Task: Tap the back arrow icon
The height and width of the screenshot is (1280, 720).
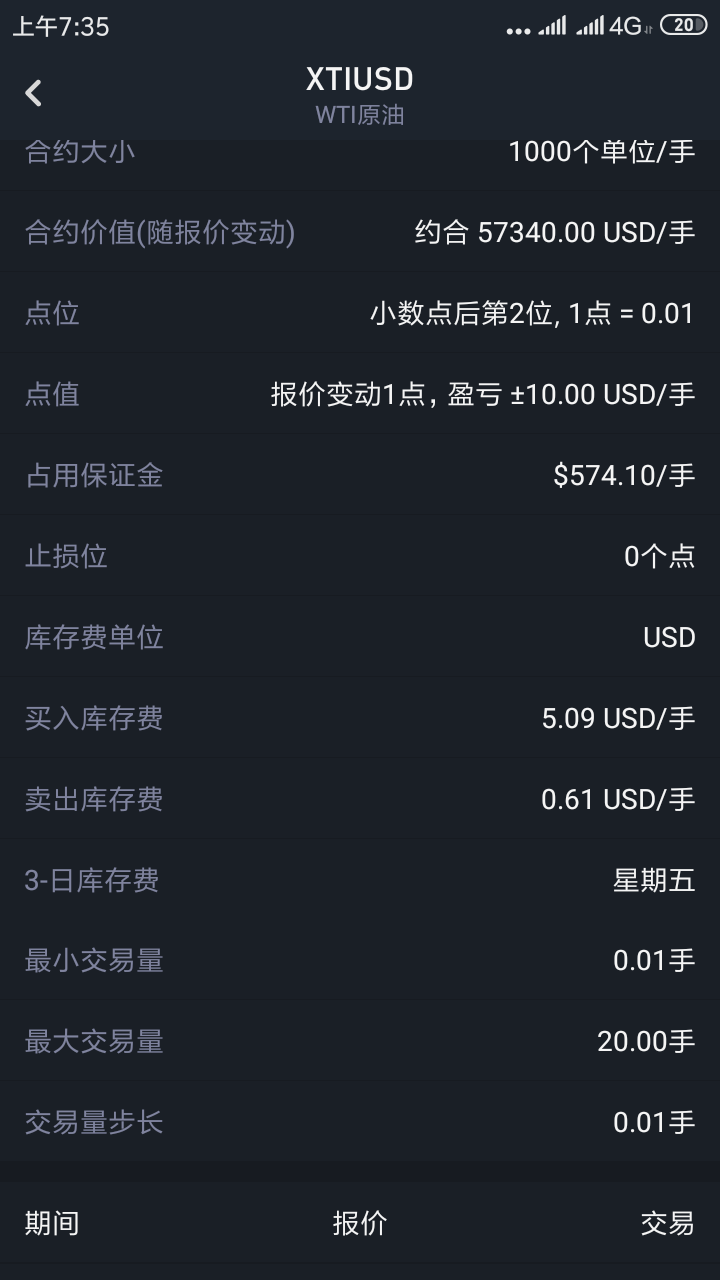Action: point(34,93)
